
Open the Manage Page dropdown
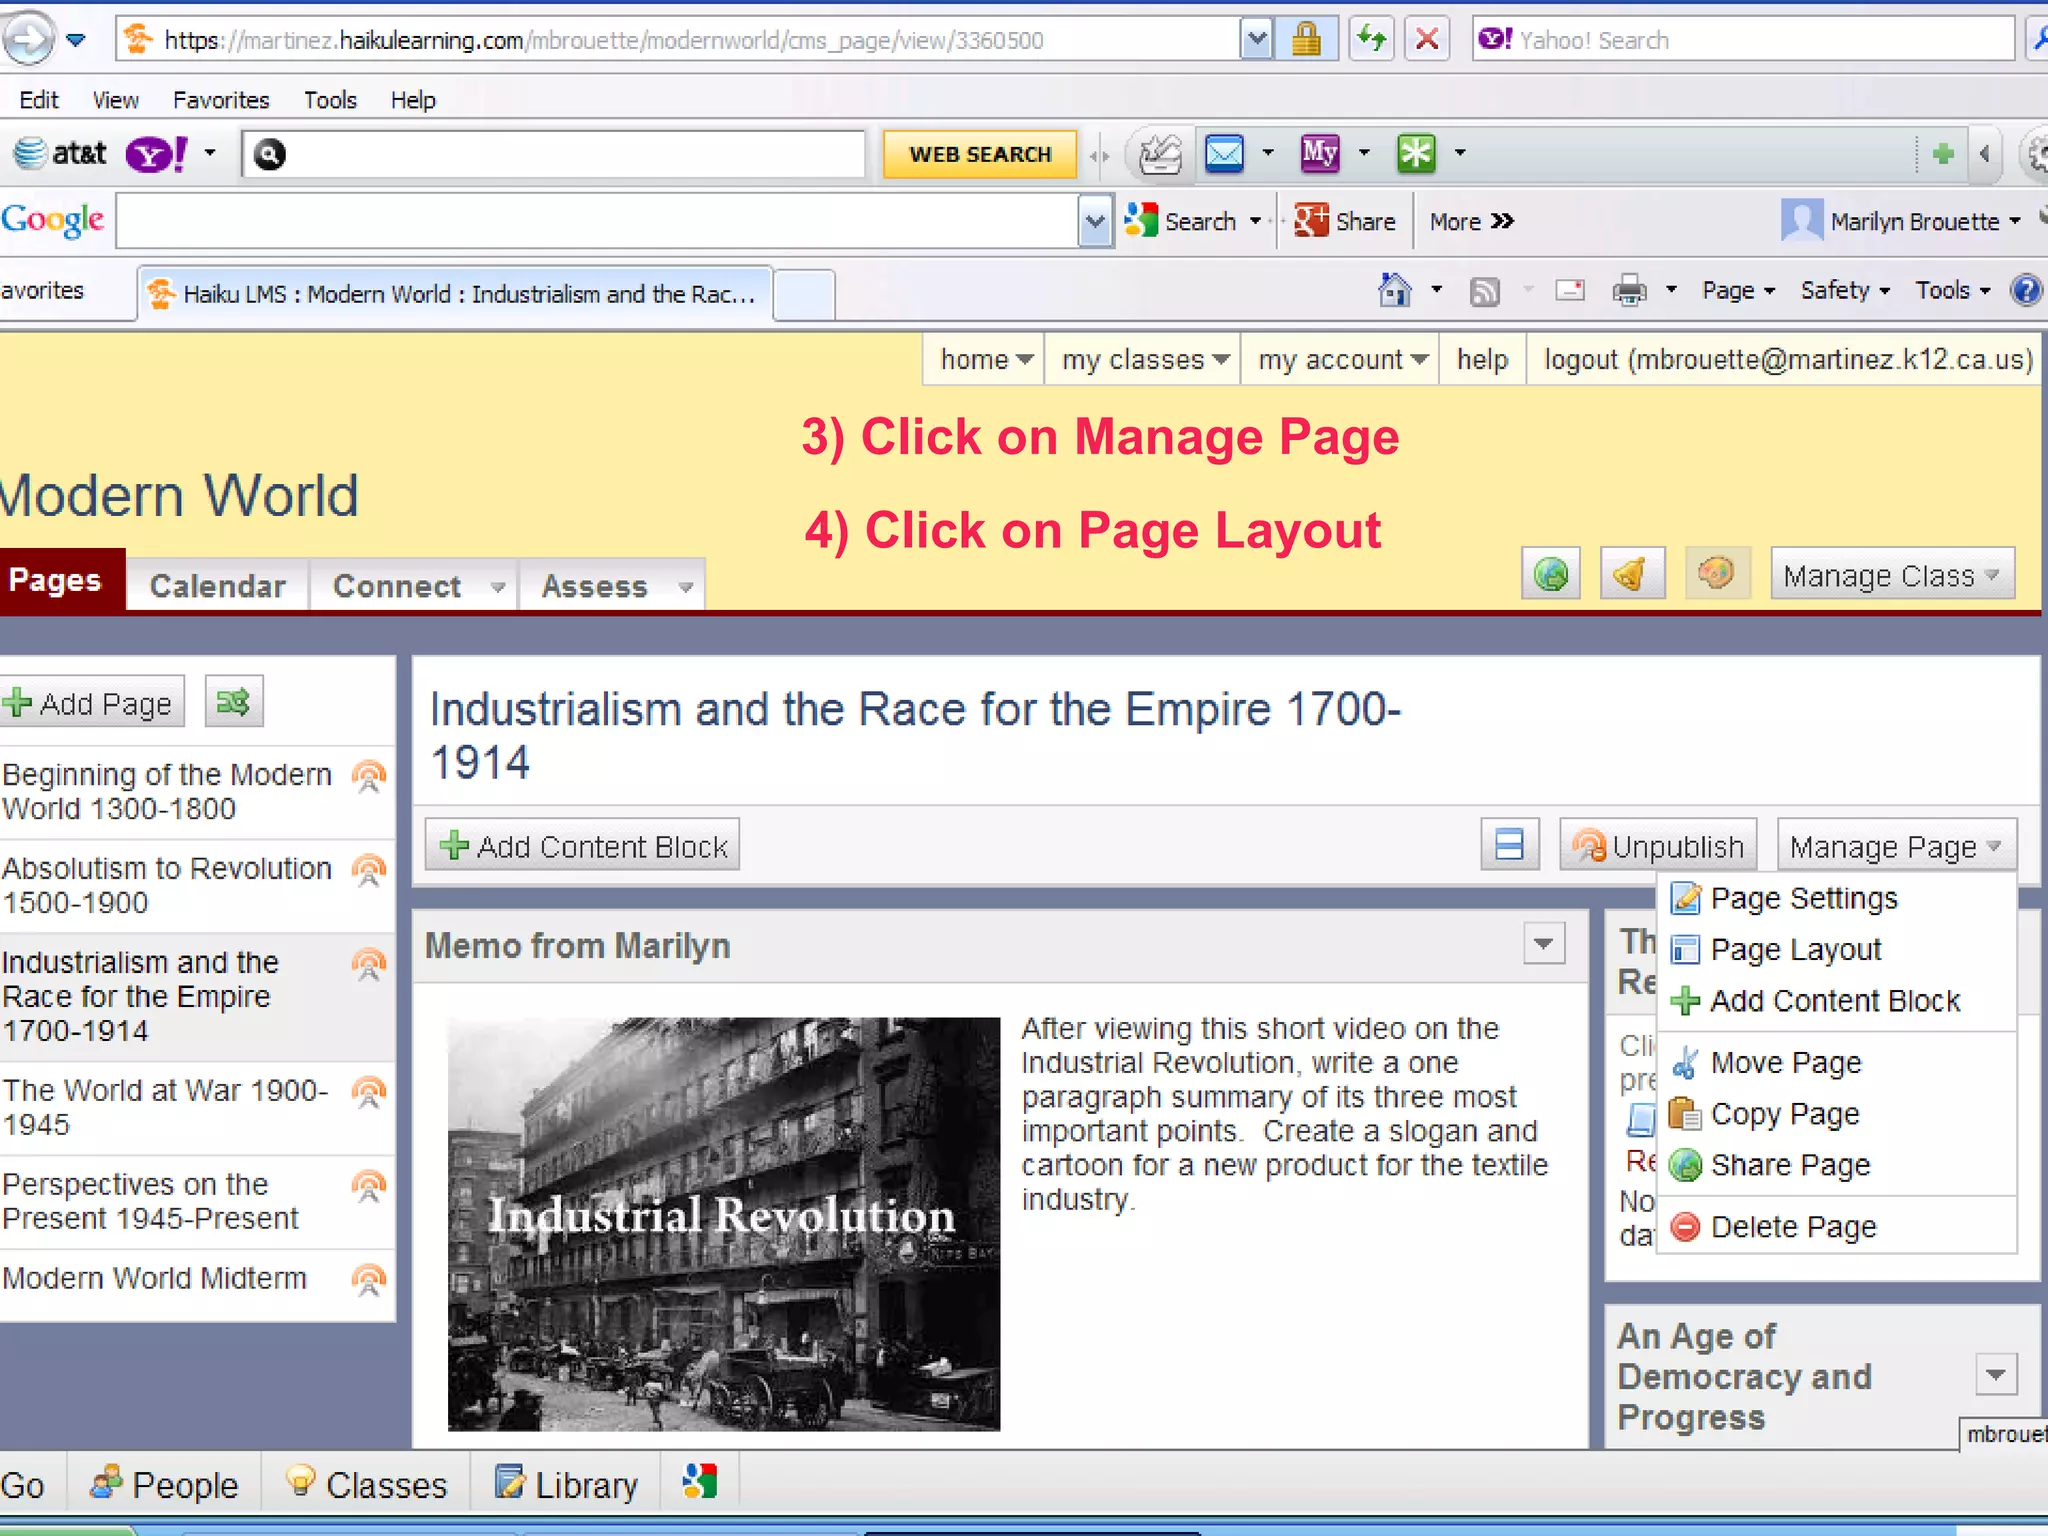pyautogui.click(x=1896, y=846)
